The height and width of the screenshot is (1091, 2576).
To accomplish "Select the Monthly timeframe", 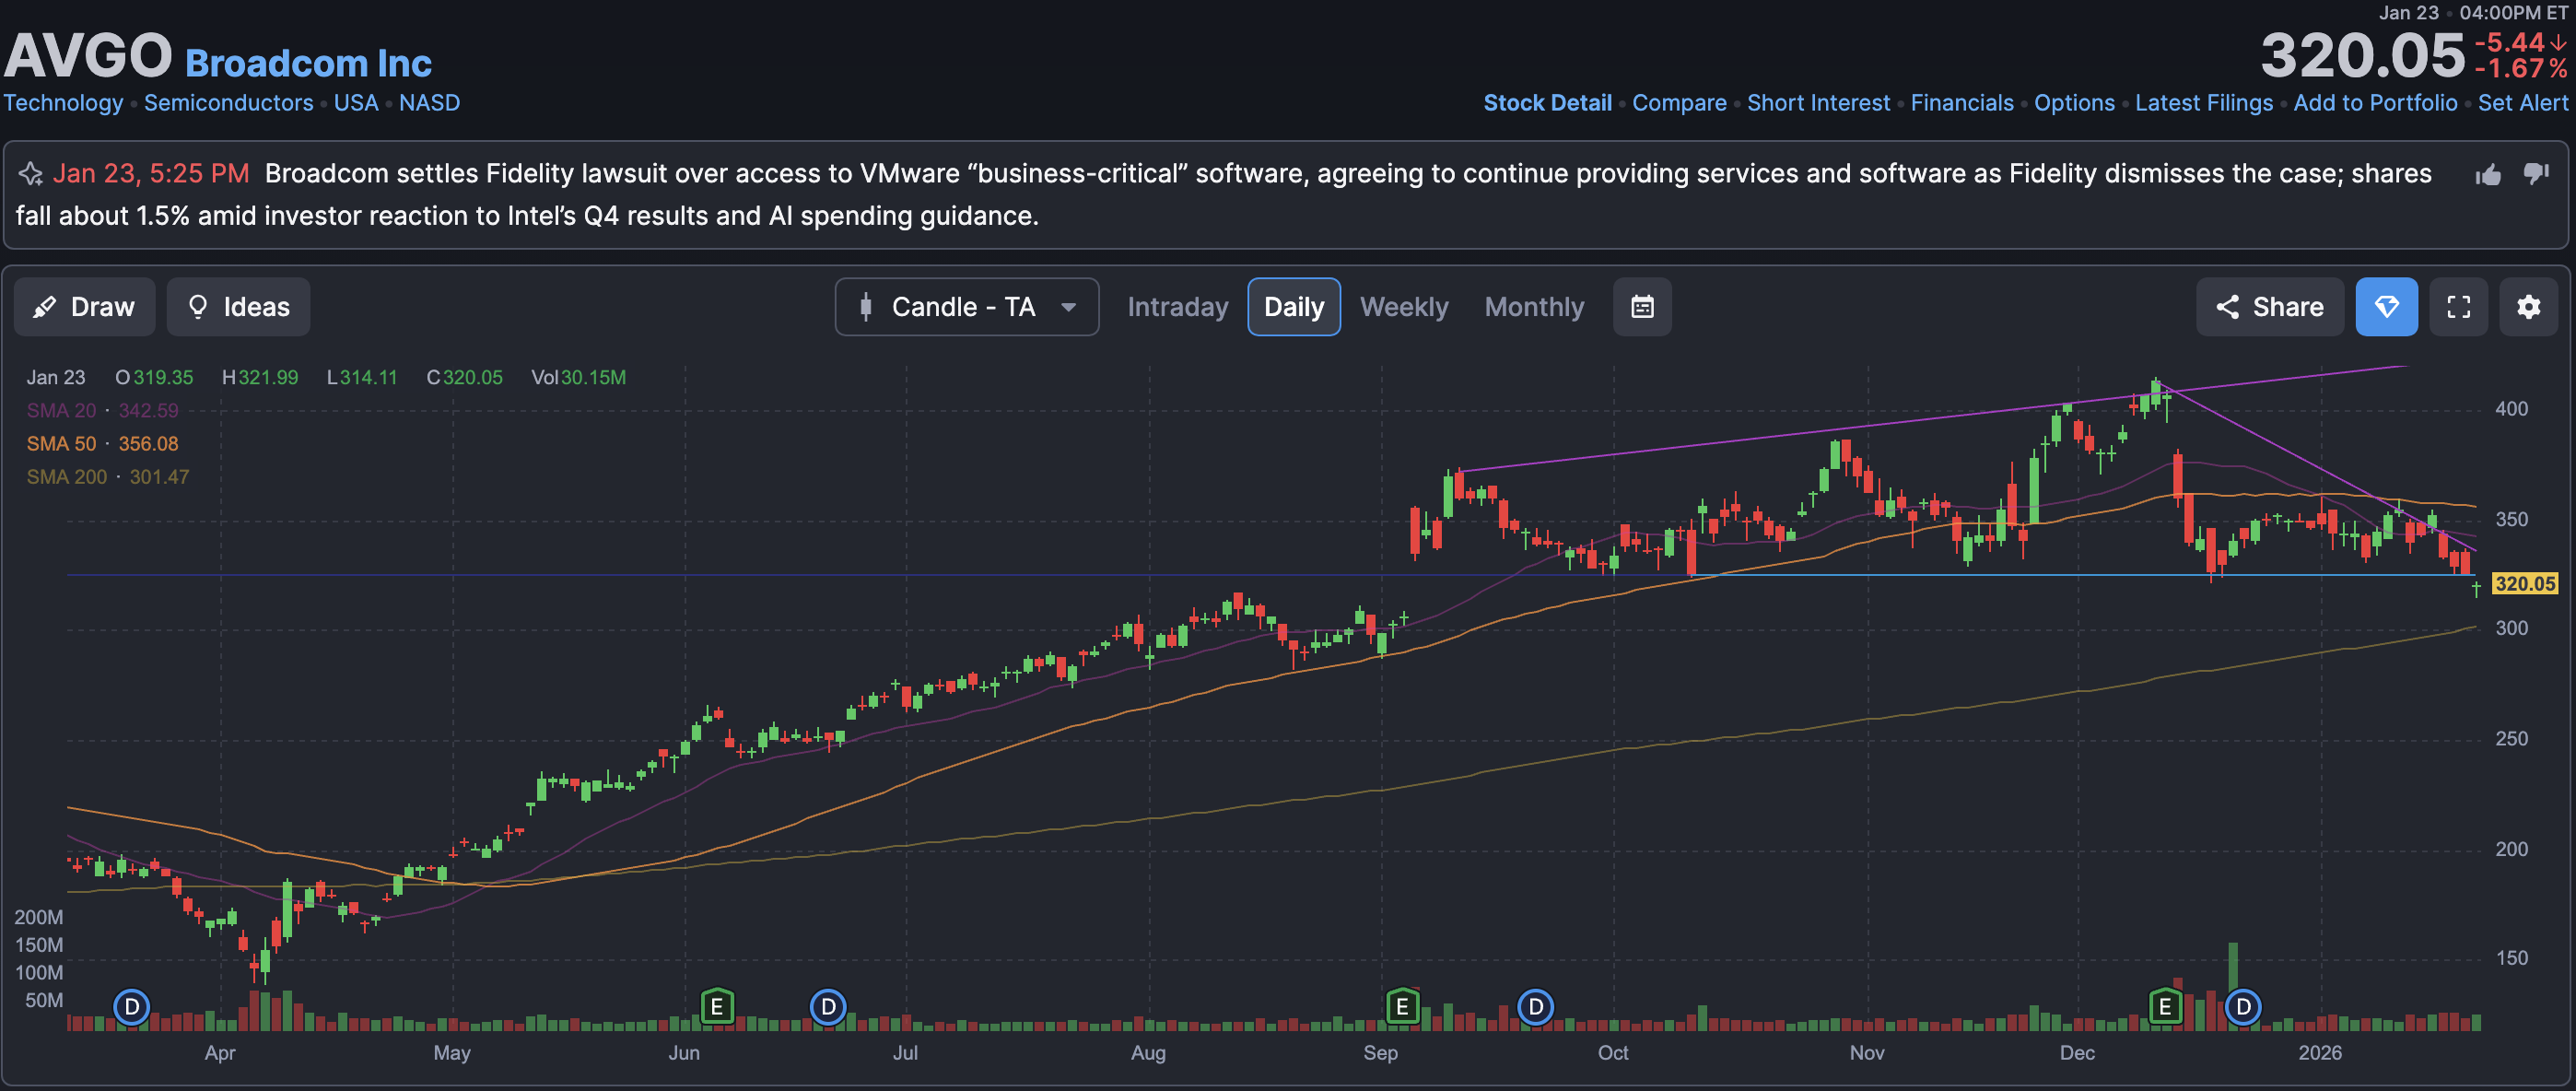I will (1534, 307).
